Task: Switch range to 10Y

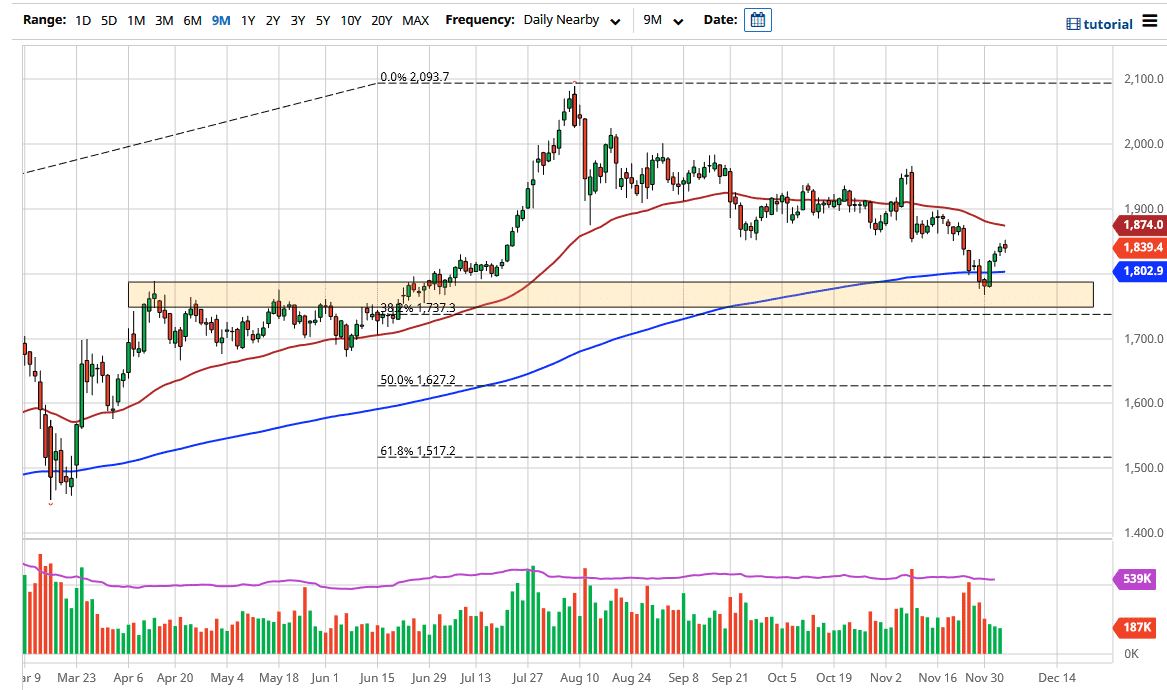Action: [x=351, y=20]
